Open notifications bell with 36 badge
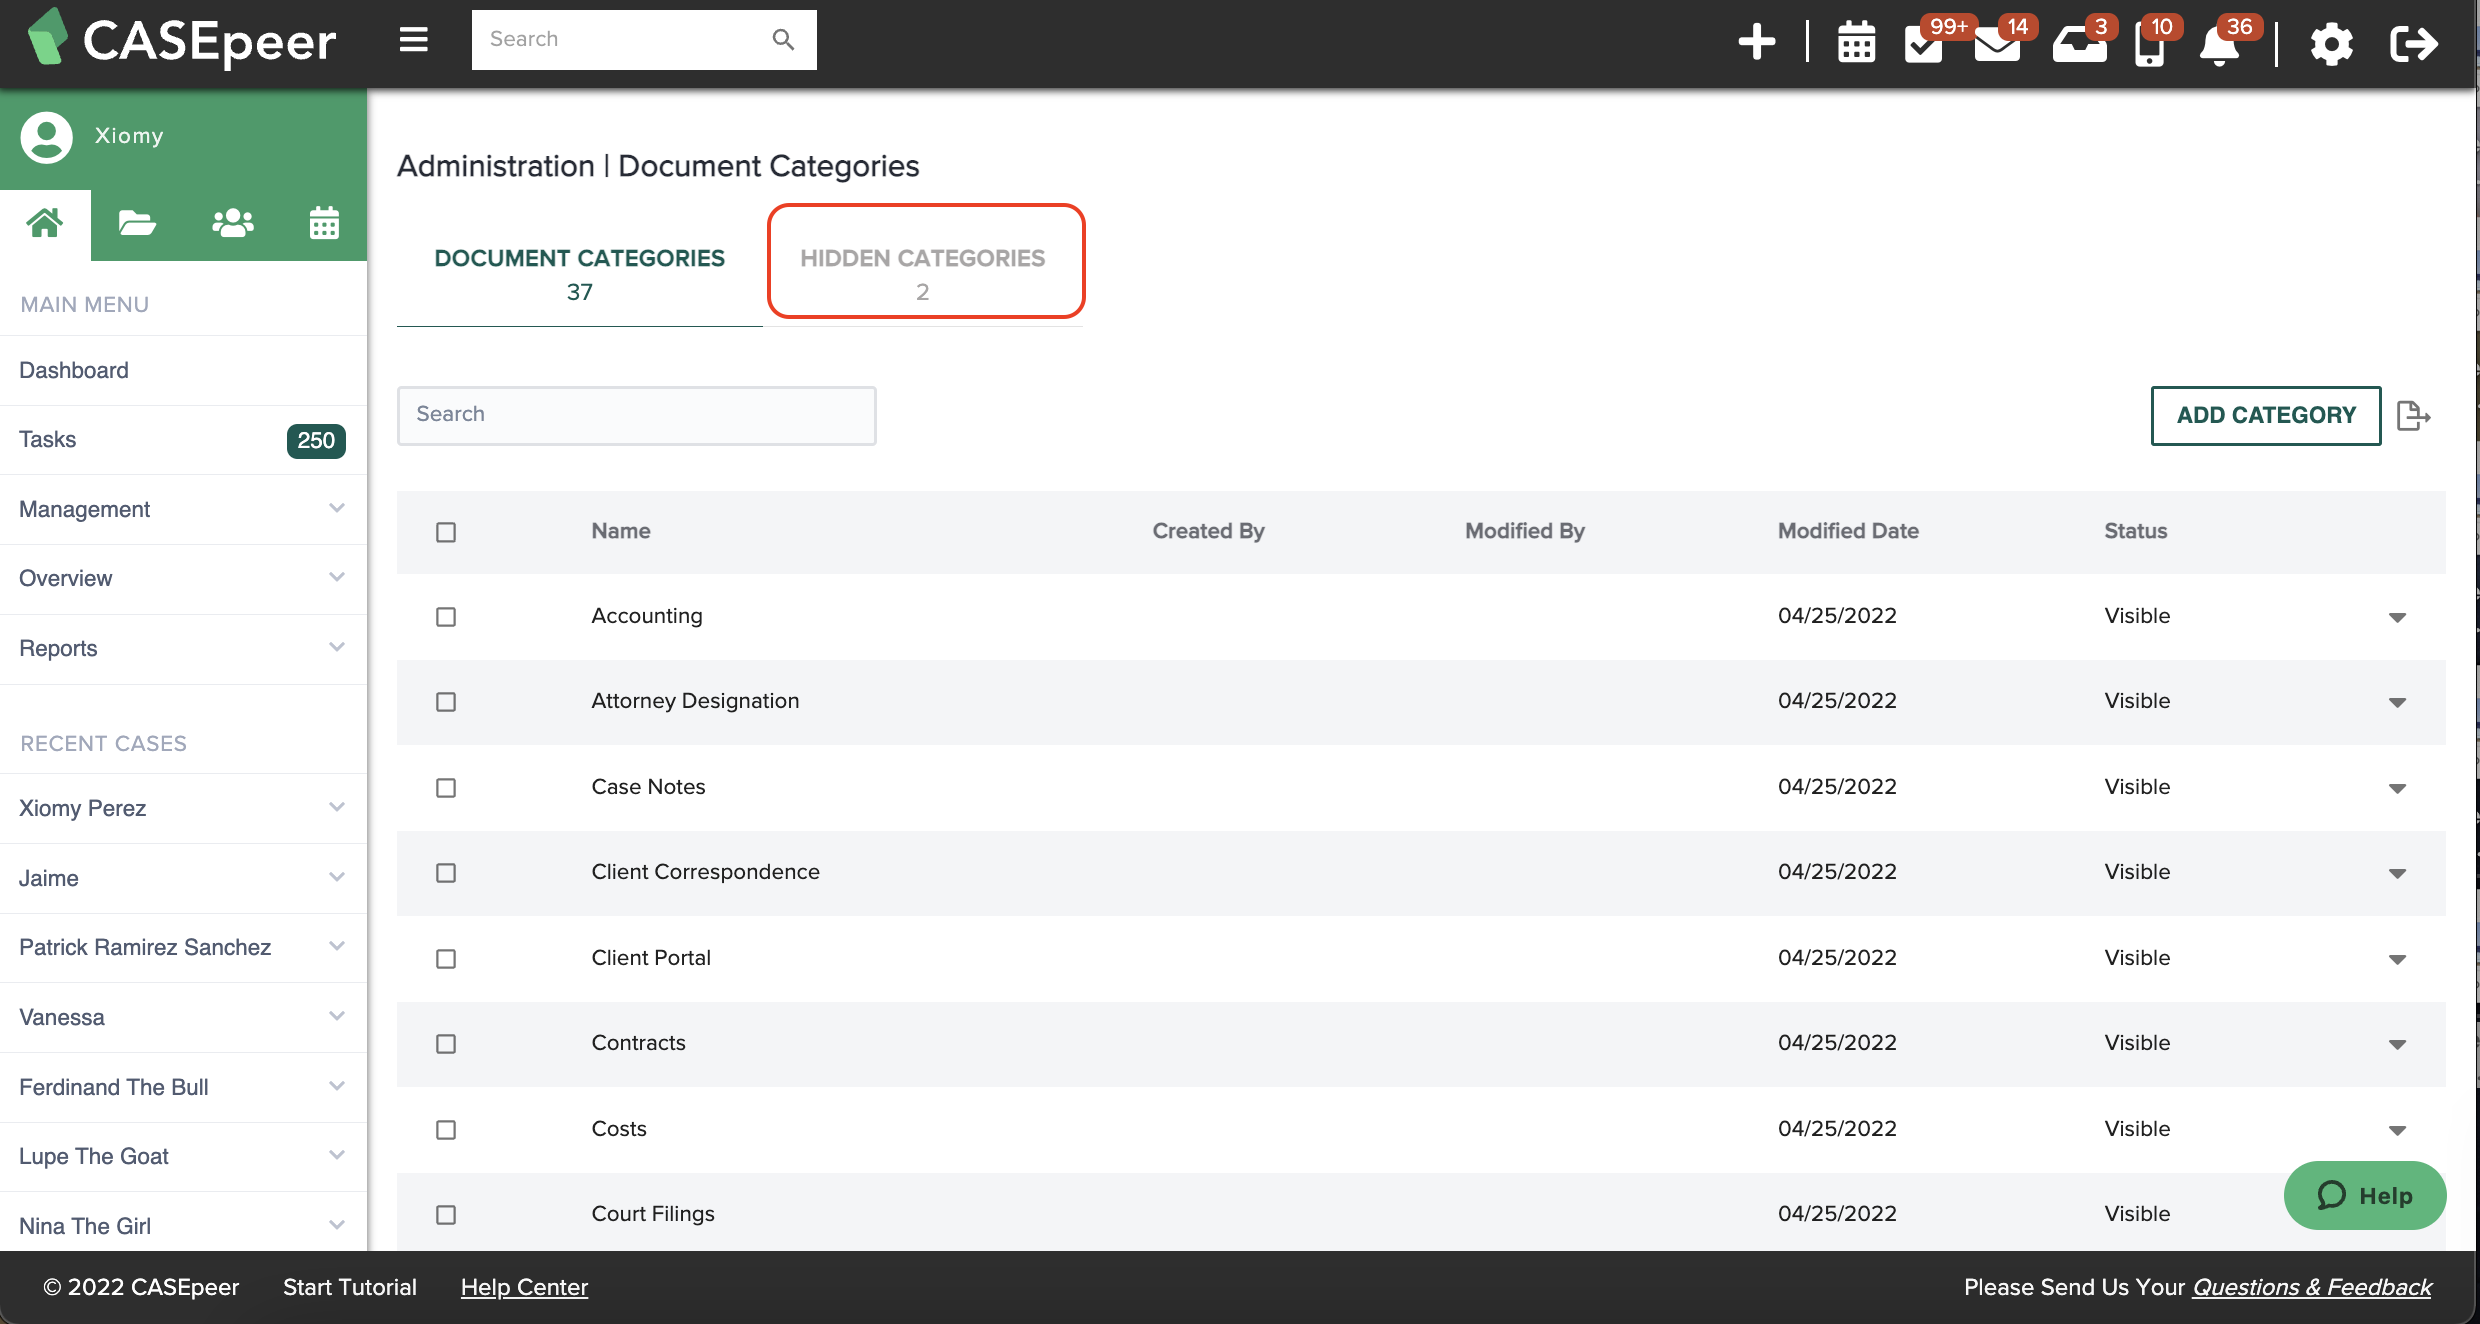Viewport: 2480px width, 1324px height. coord(2220,44)
